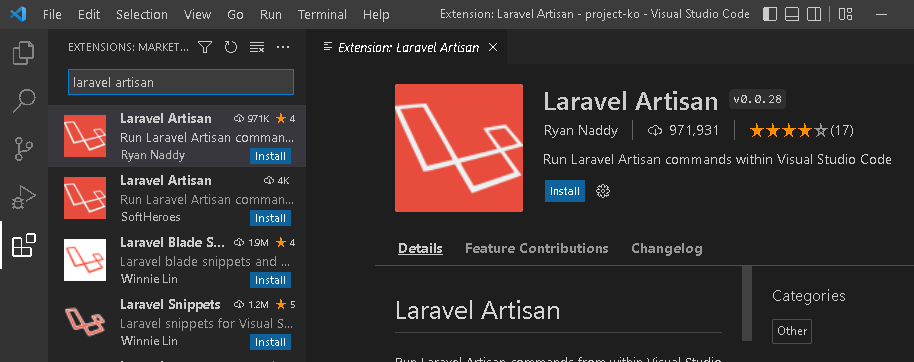Click the Laravel Snippets list icon

coord(85,322)
